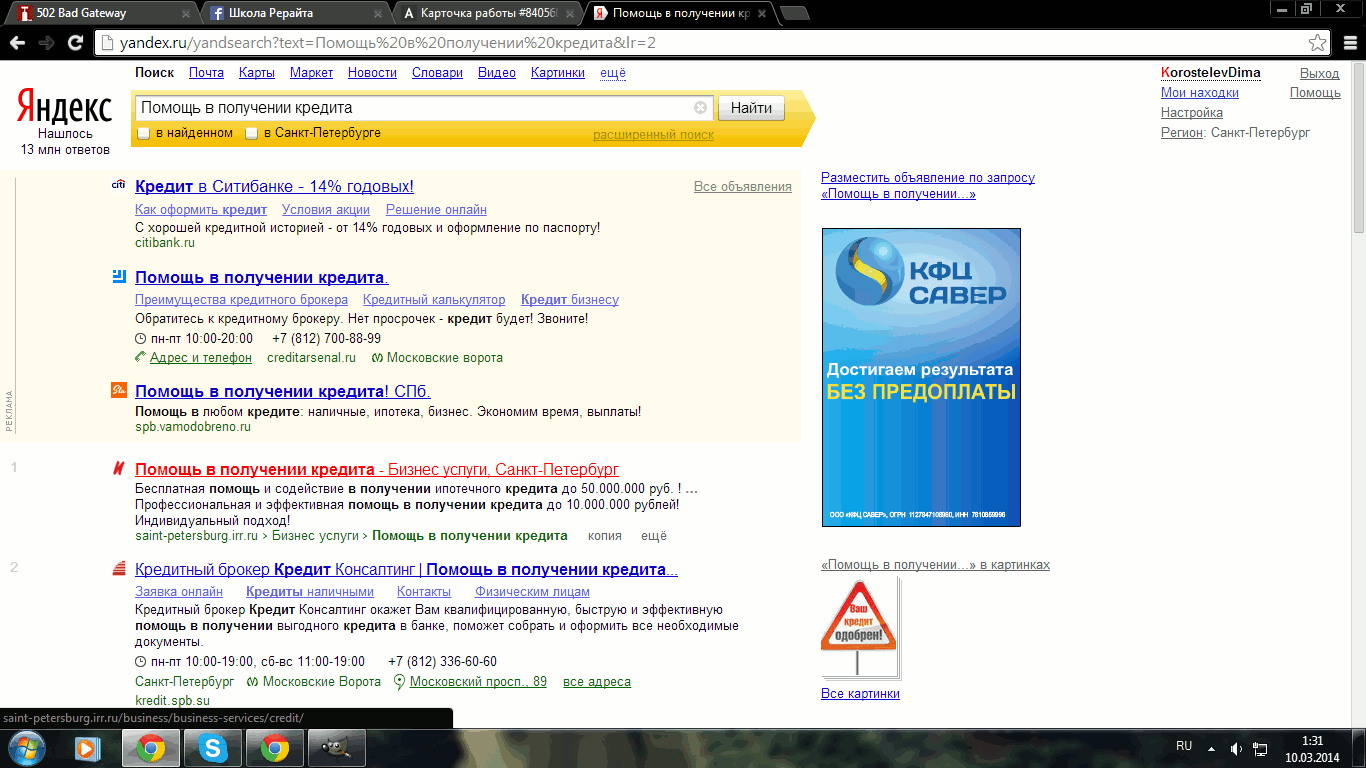1366x768 pixels.
Task: Clear the search field with the X icon
Action: [700, 108]
